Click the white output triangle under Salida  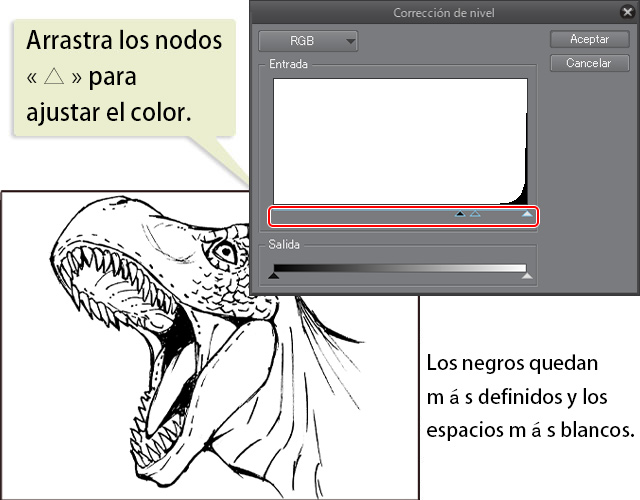click(x=527, y=277)
